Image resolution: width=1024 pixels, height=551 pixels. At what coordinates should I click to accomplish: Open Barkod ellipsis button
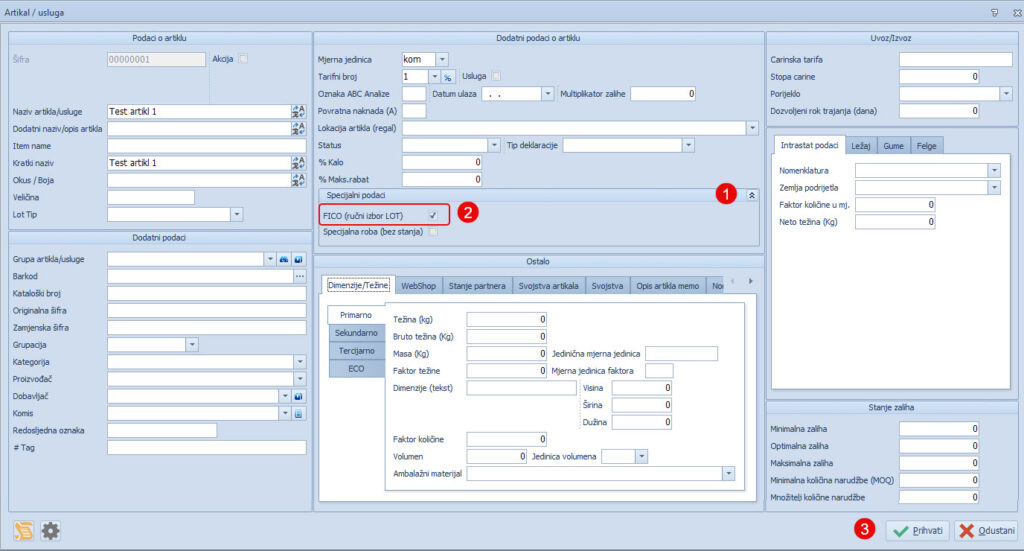pos(299,276)
